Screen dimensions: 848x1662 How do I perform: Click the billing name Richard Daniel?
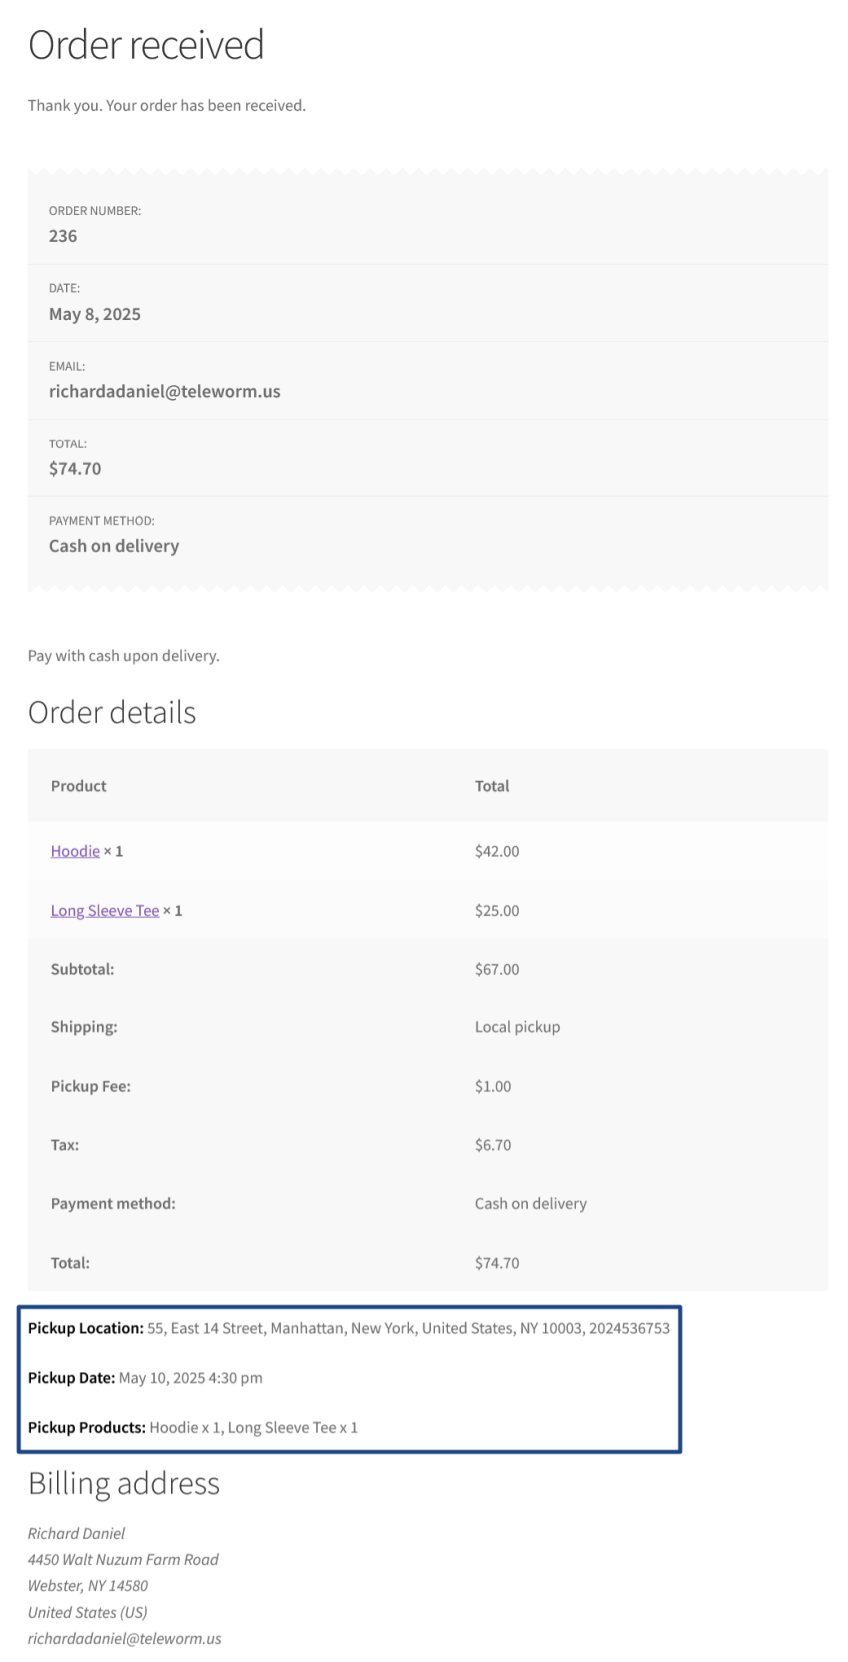(x=77, y=1533)
